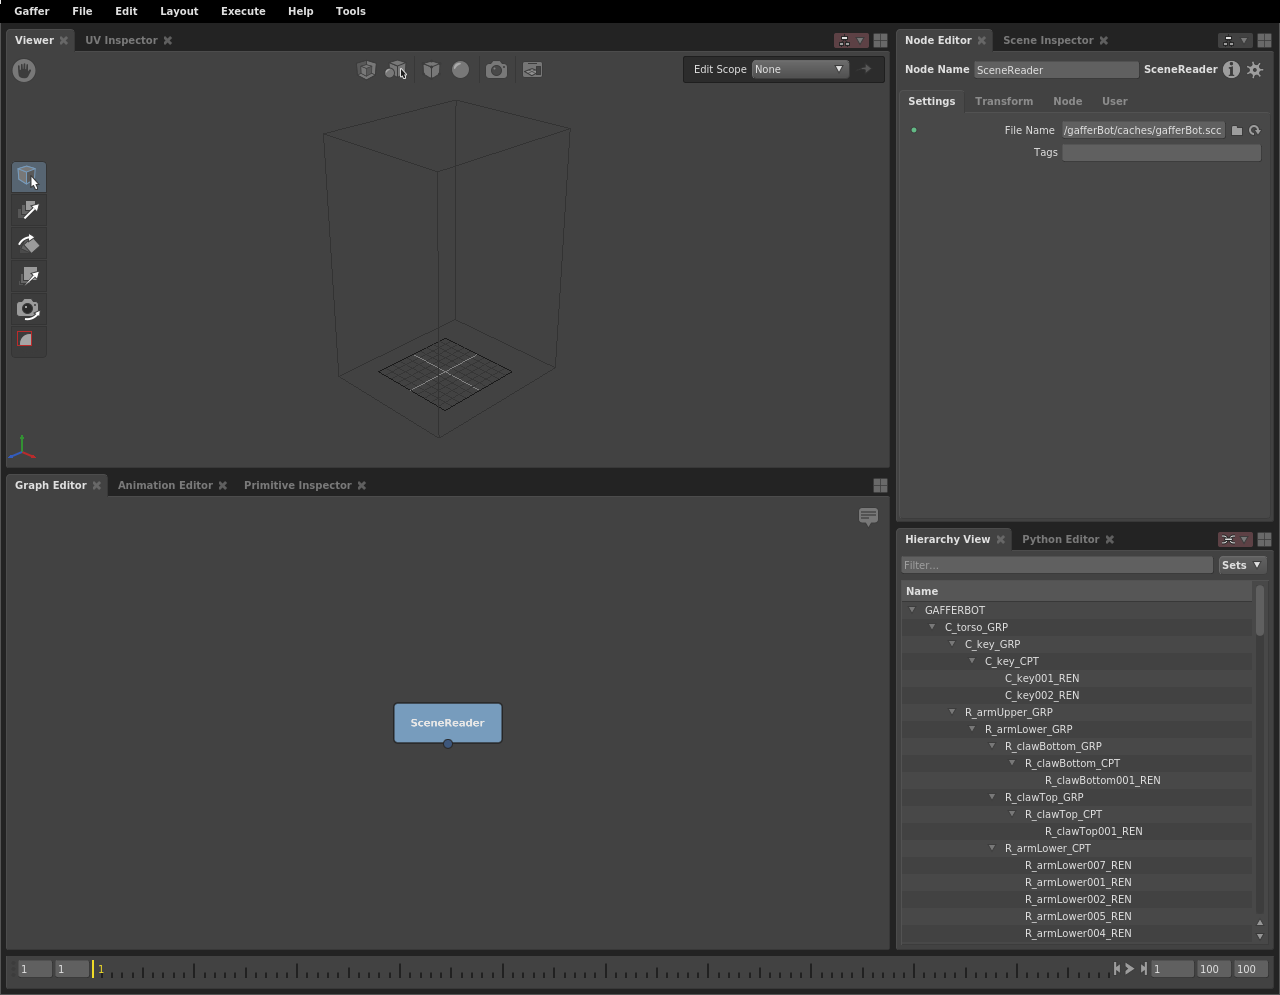Image resolution: width=1280 pixels, height=995 pixels.
Task: Open Hierarchy View panel layout grid icon
Action: pos(1264,539)
